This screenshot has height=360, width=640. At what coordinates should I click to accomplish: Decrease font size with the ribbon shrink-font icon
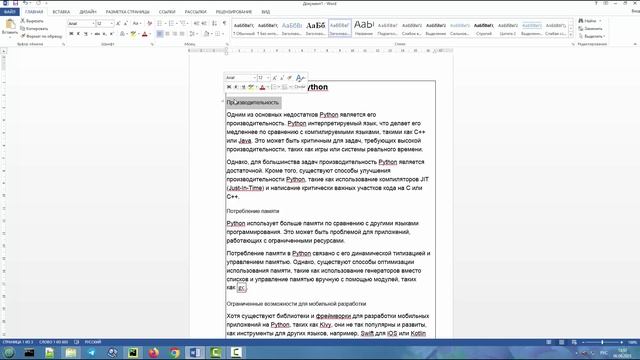click(x=125, y=24)
